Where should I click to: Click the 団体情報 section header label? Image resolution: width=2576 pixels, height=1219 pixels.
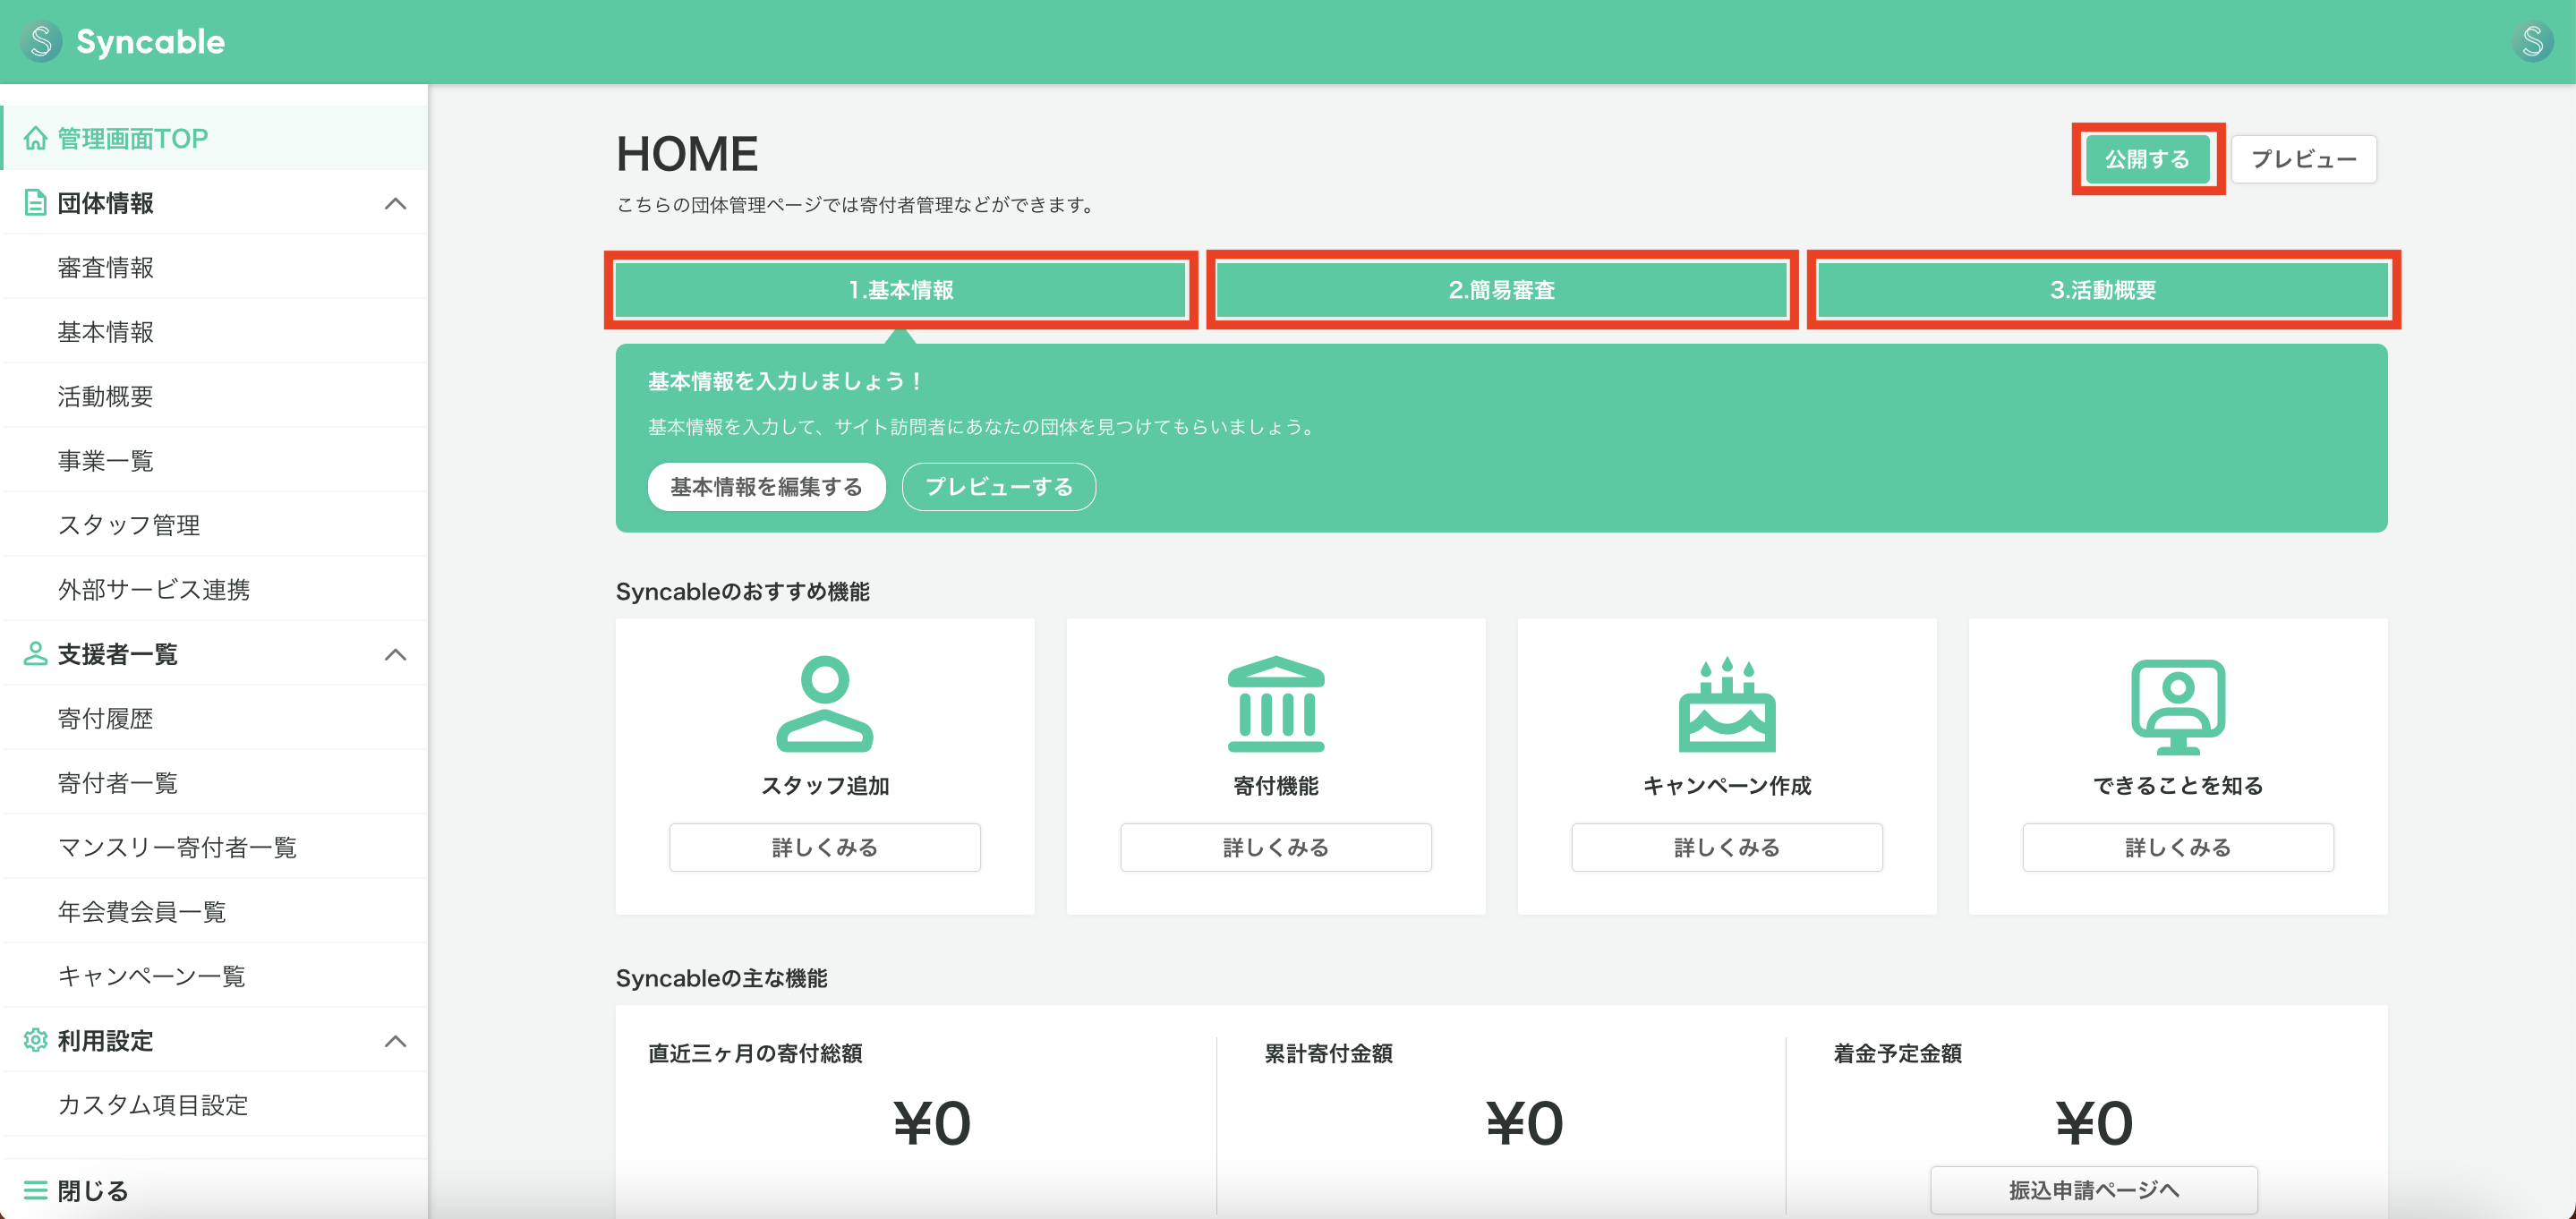pyautogui.click(x=105, y=203)
